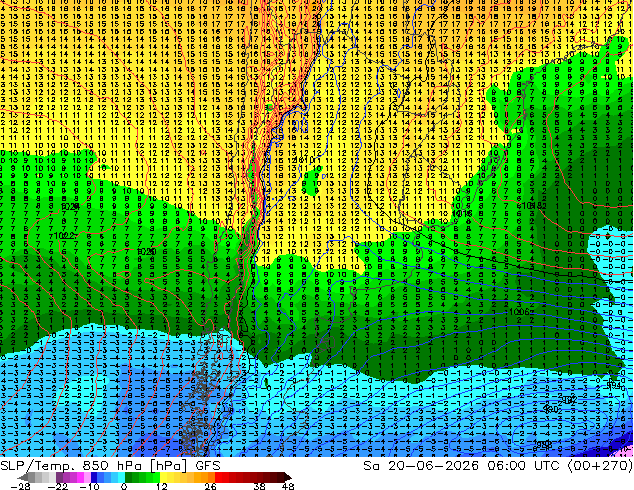634x490 pixels.
Task: Select the 0 label on the temperature scale
Action: pos(124,486)
